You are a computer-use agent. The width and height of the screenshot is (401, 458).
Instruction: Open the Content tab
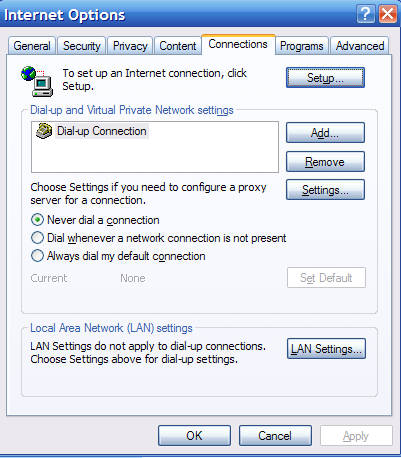click(178, 46)
